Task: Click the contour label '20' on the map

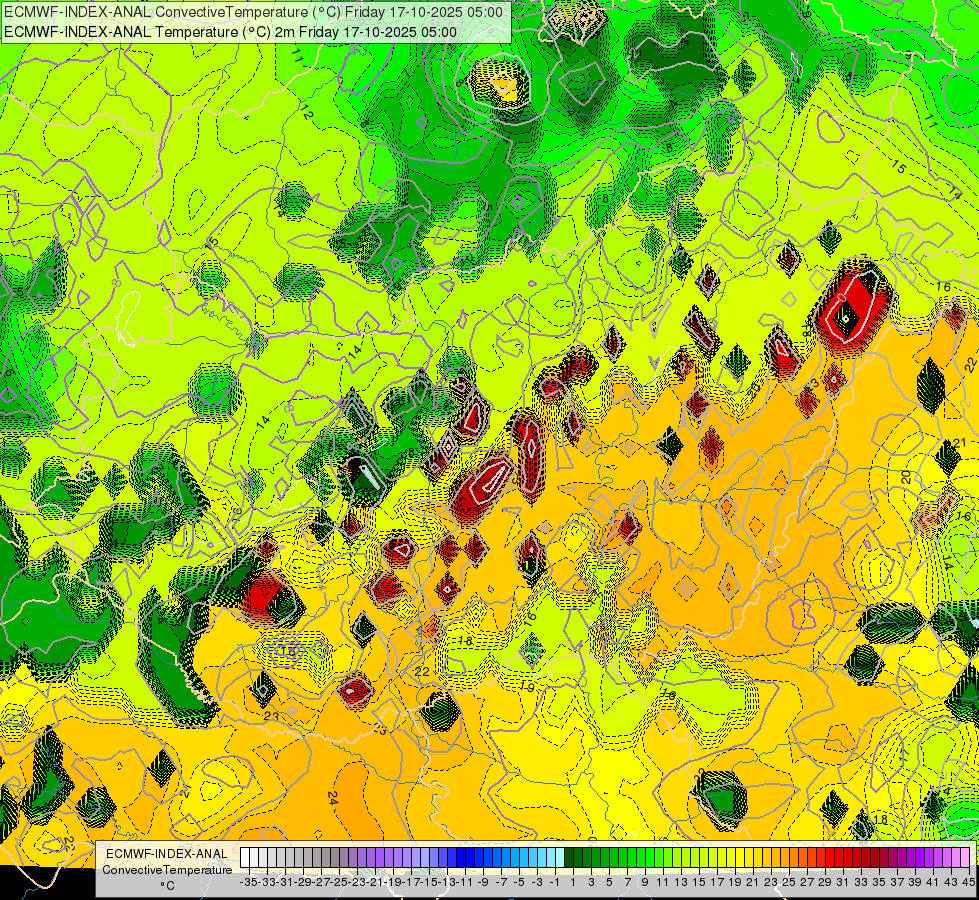Action: (906, 477)
